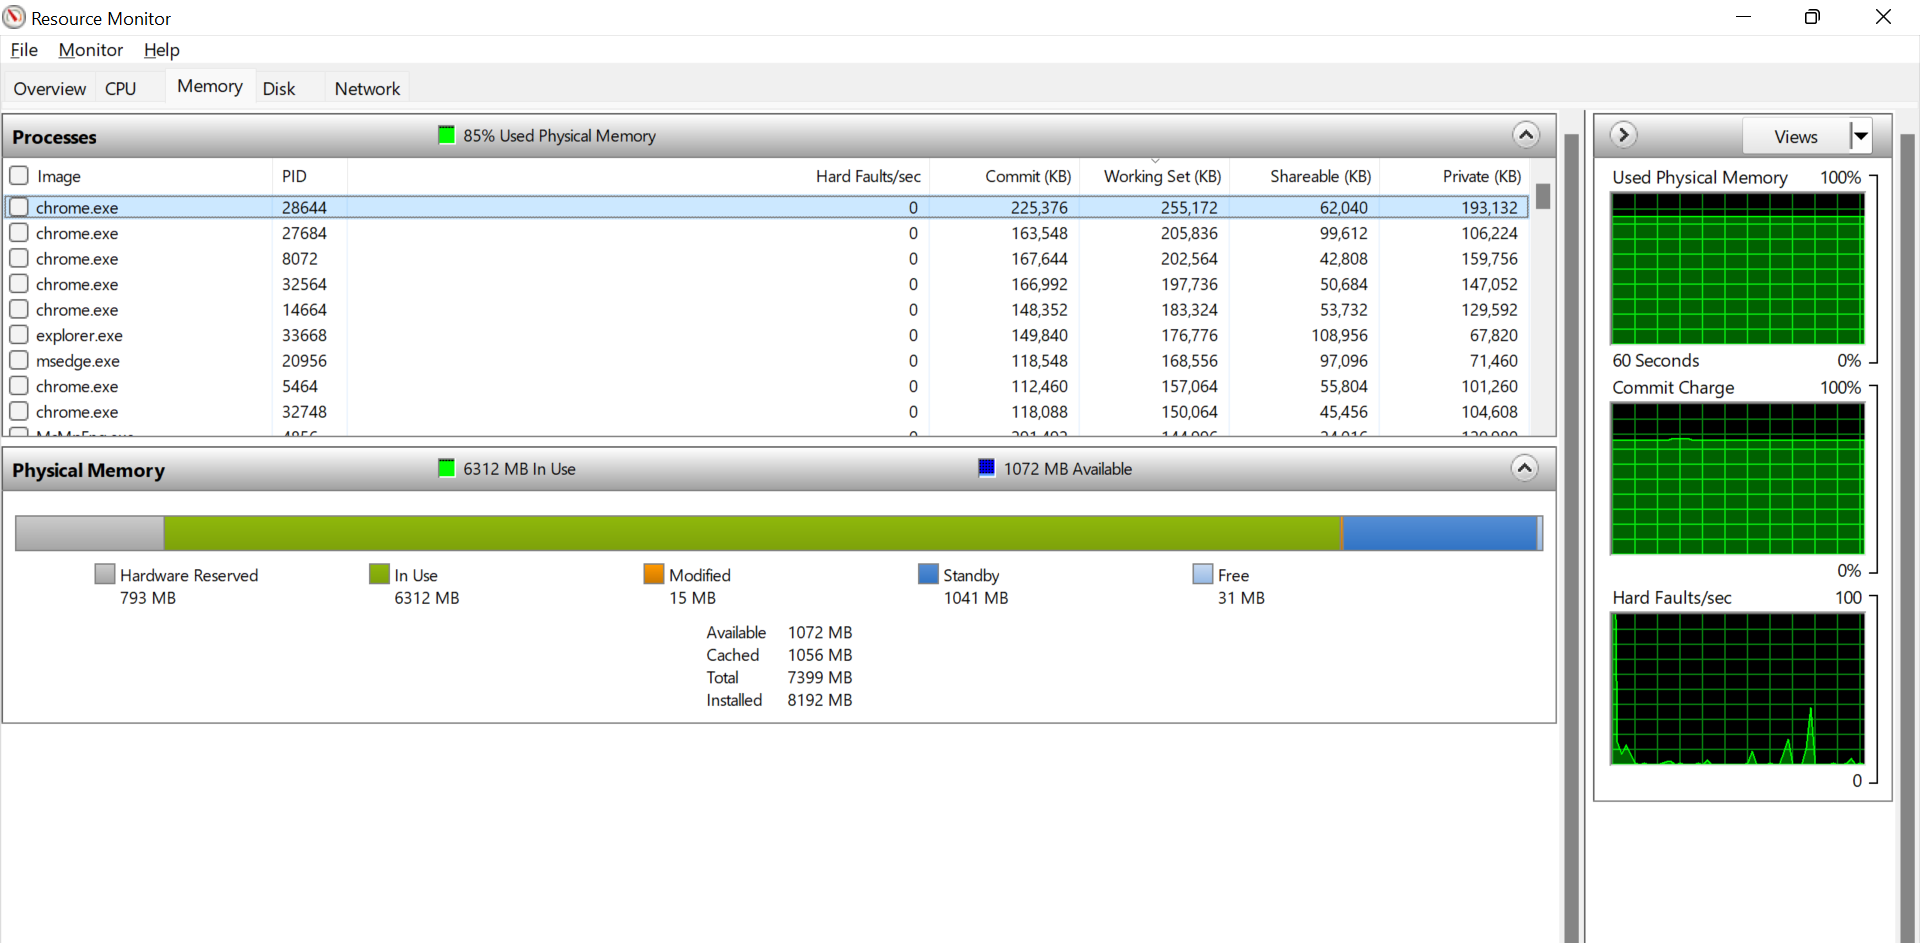The height and width of the screenshot is (943, 1920).
Task: Click the green In Use indicator icon
Action: click(447, 468)
